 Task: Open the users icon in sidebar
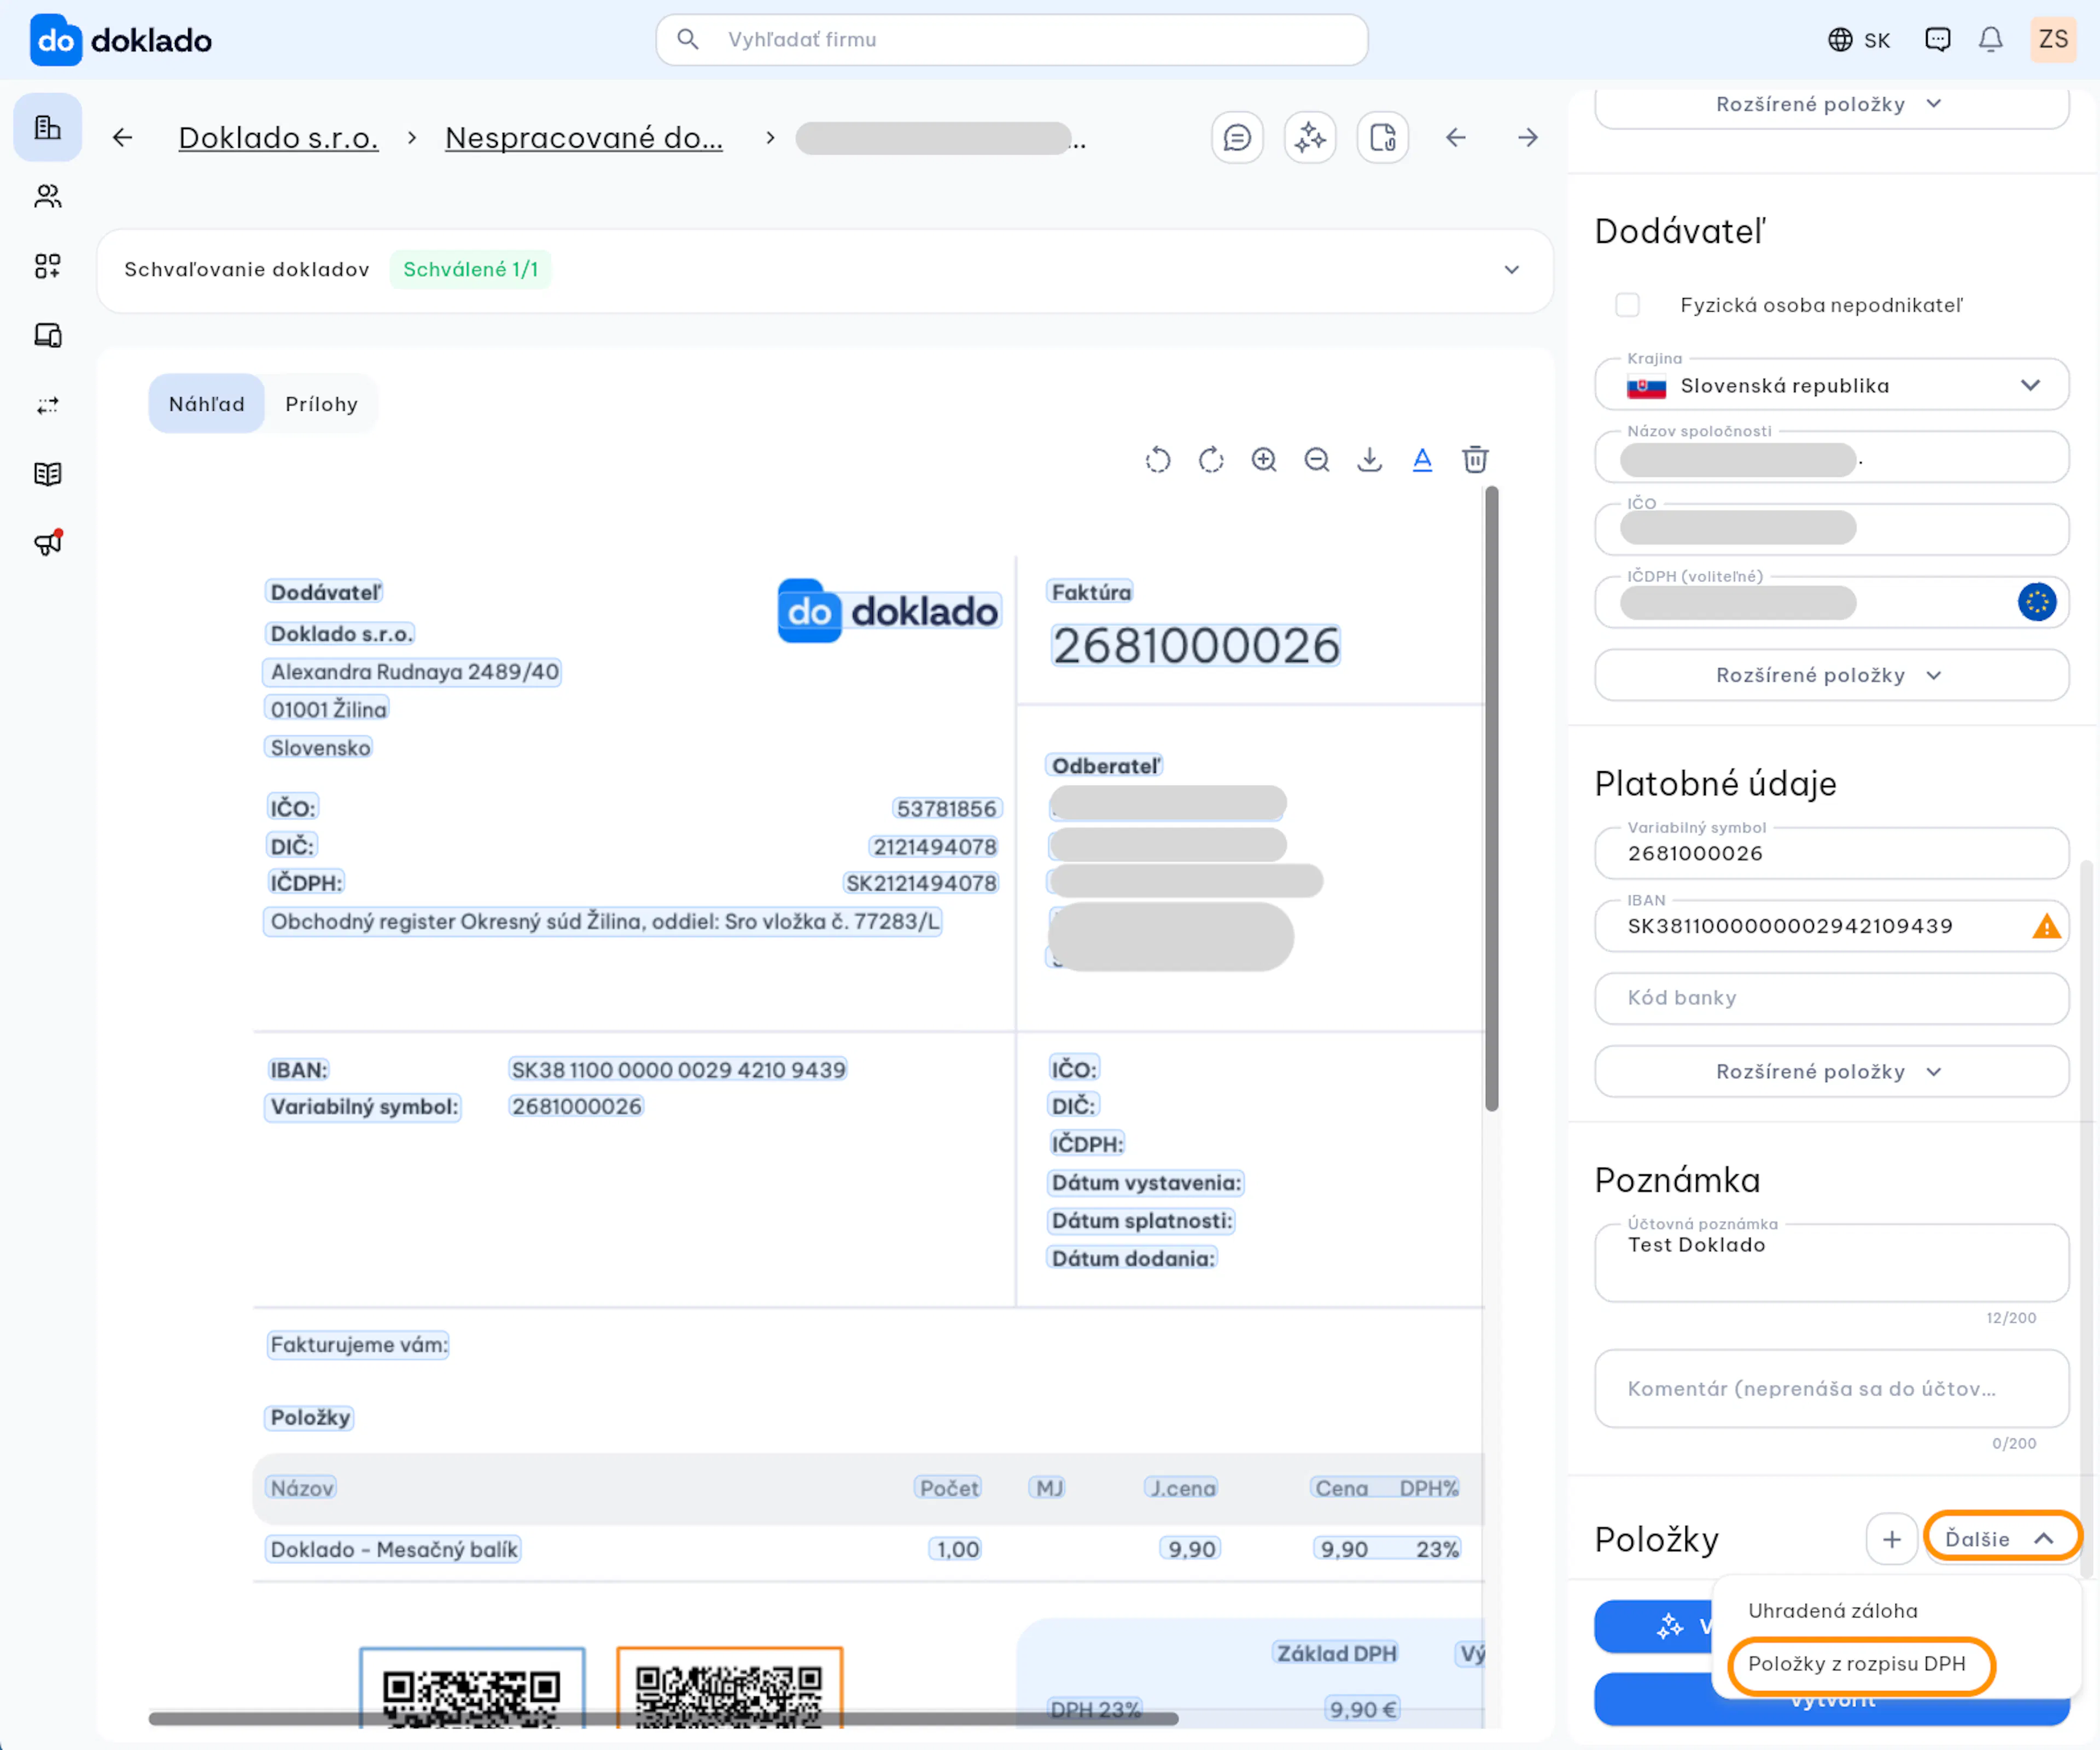(x=47, y=196)
